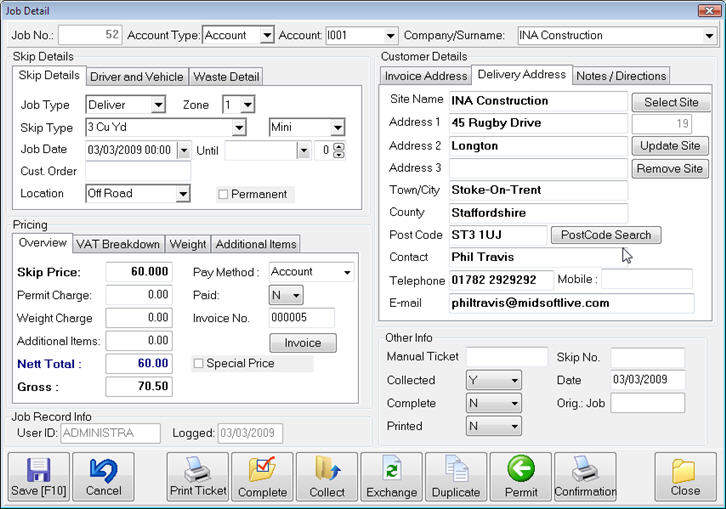Click the Select Site button

point(670,102)
